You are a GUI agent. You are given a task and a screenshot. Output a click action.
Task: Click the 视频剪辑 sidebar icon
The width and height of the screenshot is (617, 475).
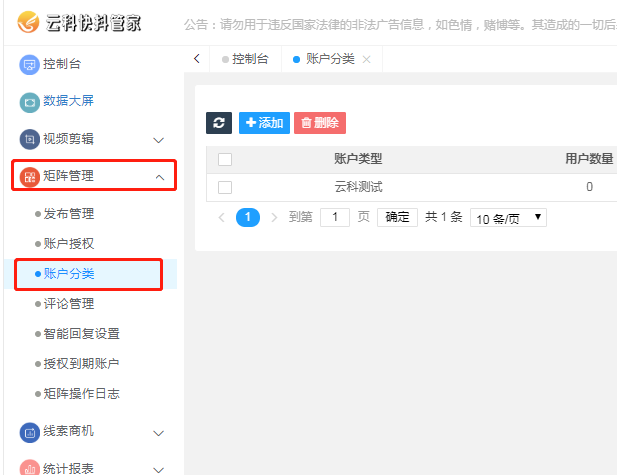click(x=29, y=139)
